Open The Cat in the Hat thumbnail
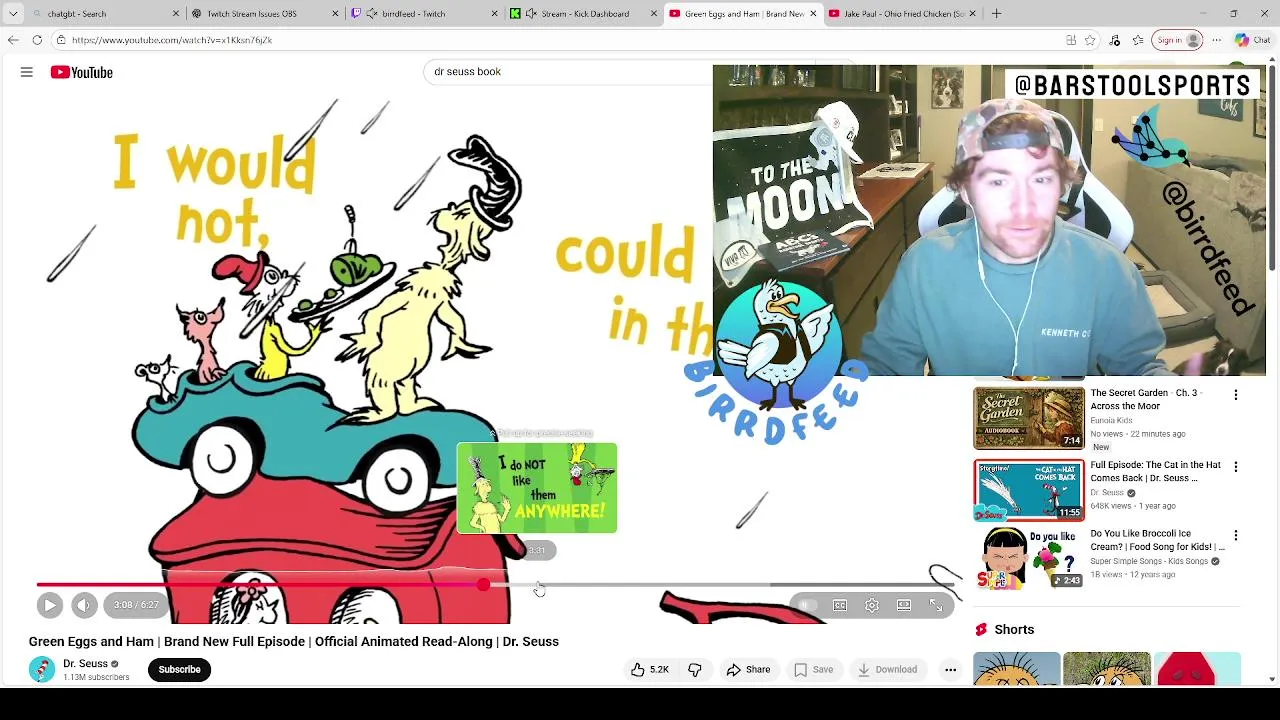The height and width of the screenshot is (720, 1280). point(1029,490)
